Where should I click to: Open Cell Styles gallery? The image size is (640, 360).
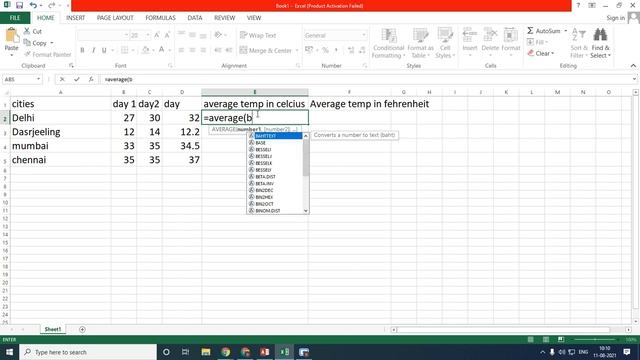click(445, 43)
